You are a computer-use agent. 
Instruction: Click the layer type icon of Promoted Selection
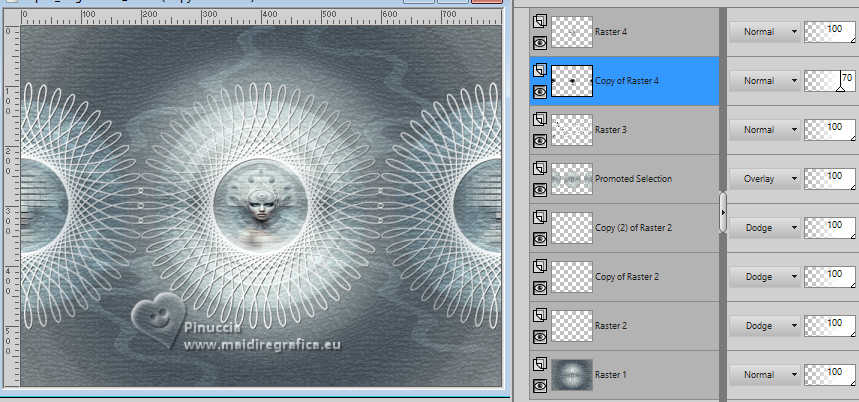[x=540, y=168]
